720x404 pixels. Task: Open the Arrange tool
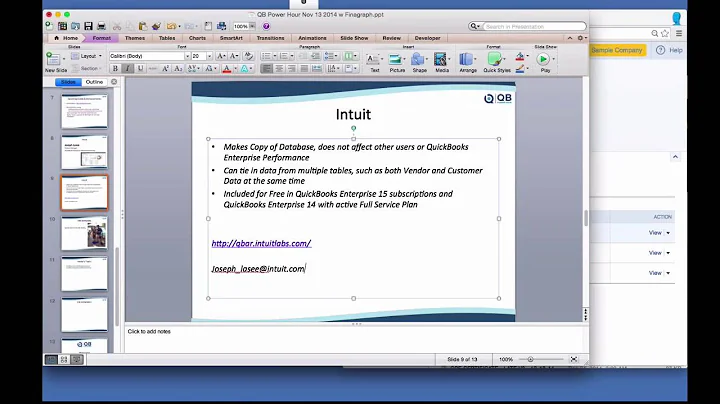tap(466, 59)
